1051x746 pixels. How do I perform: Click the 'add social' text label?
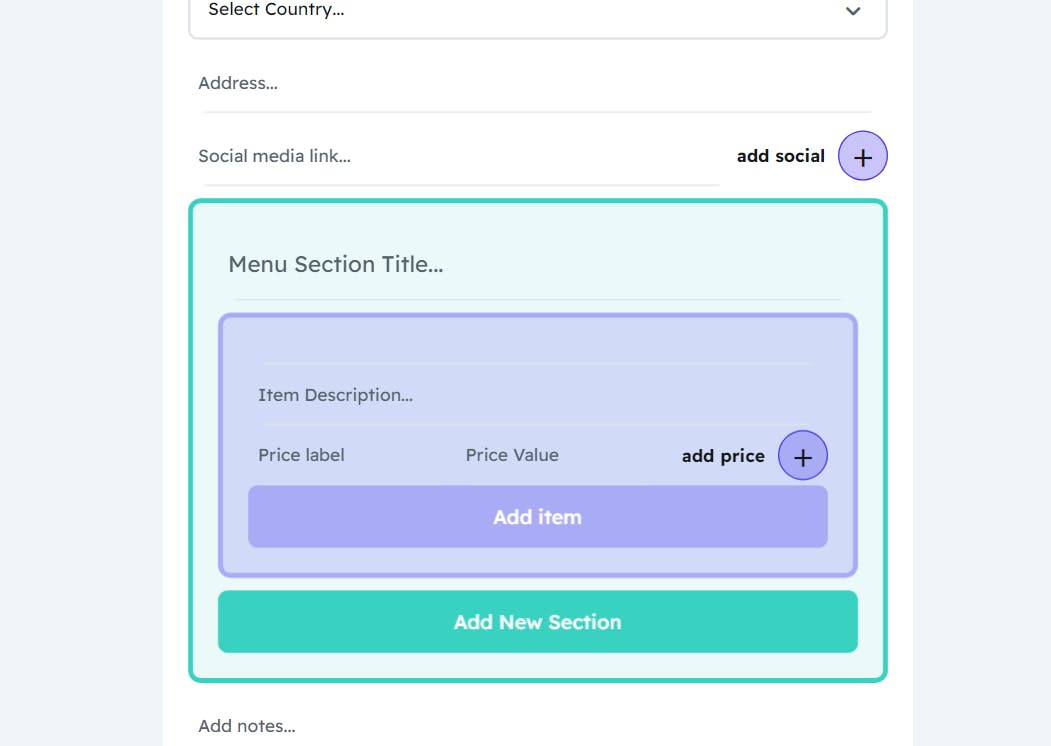(x=780, y=156)
